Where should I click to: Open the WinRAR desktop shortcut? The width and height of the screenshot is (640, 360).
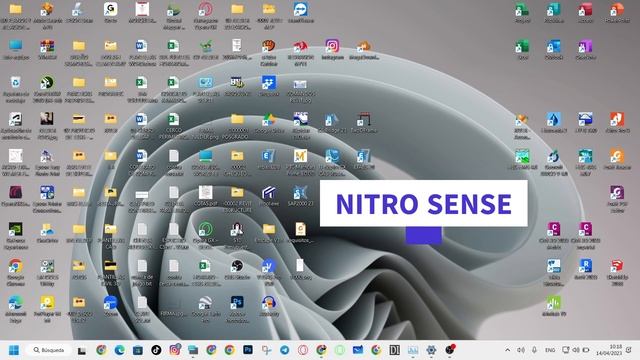[x=47, y=46]
